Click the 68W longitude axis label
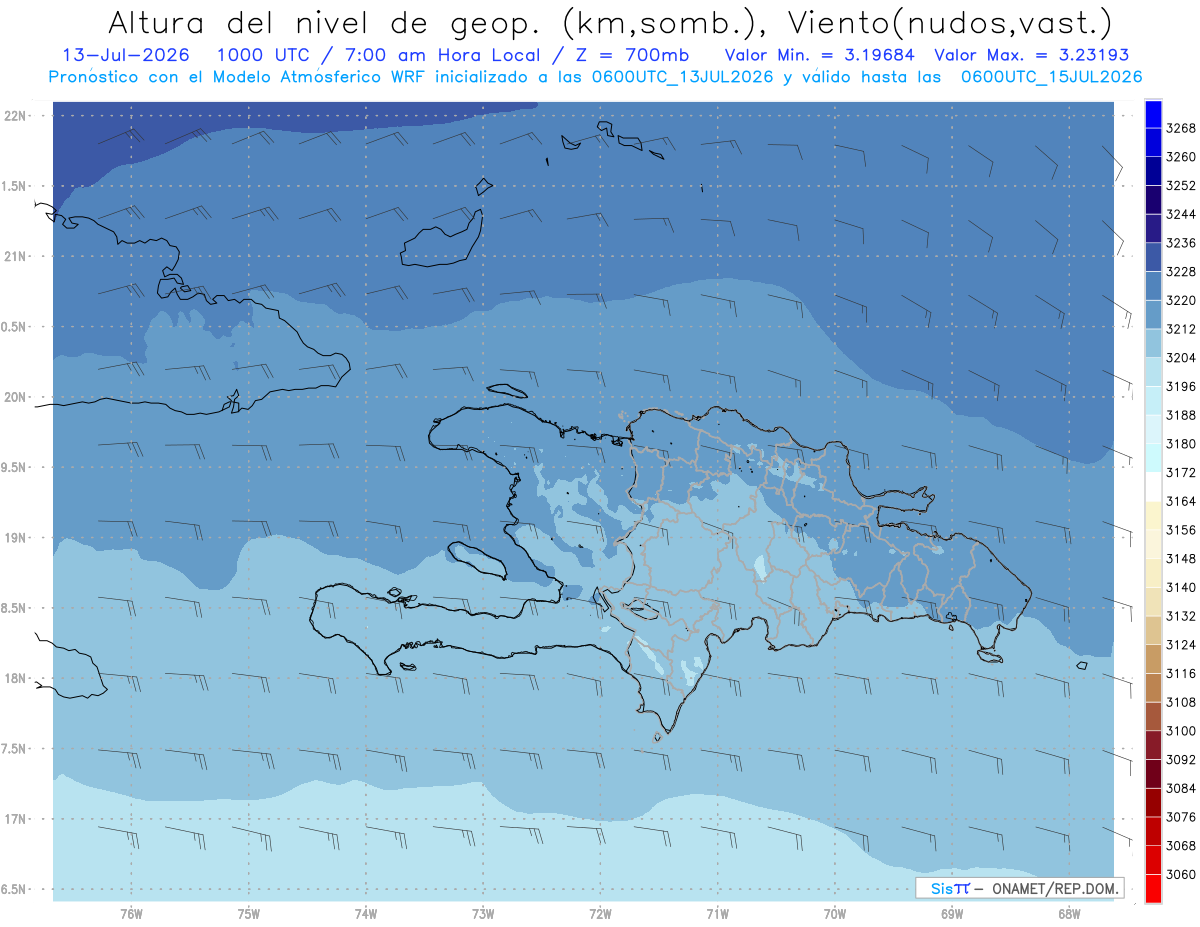 1069,915
